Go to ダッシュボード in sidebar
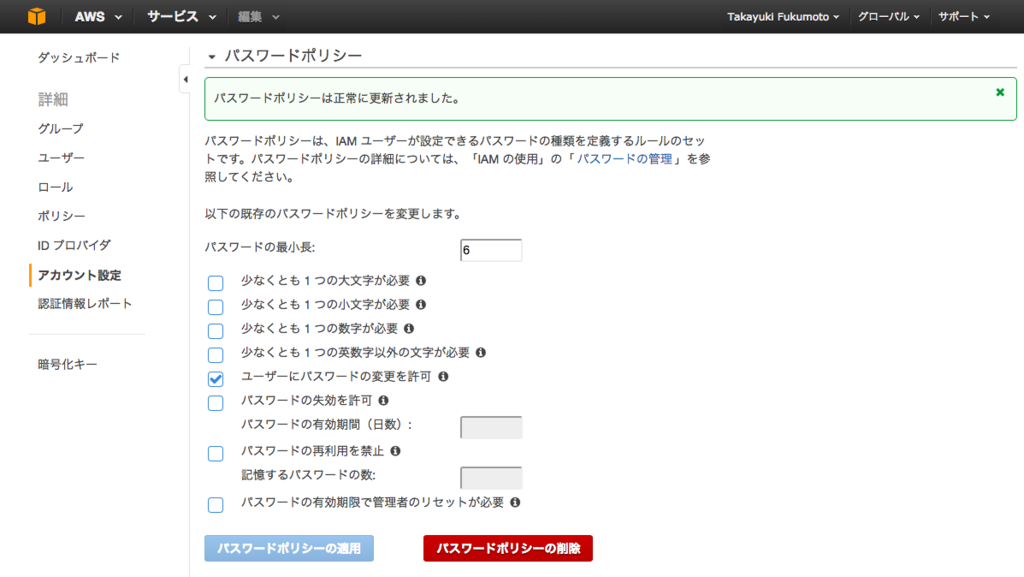The height and width of the screenshot is (577, 1024). (79, 58)
